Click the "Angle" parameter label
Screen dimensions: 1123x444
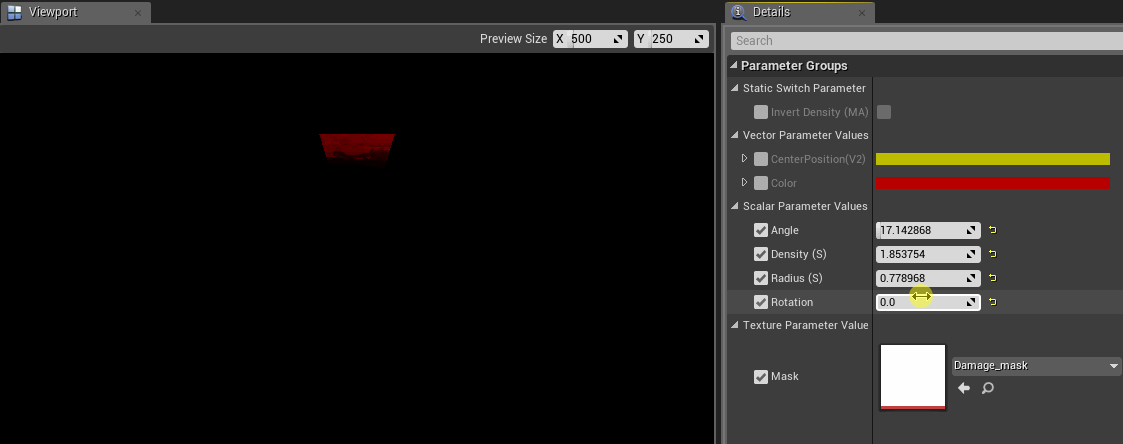coord(785,231)
